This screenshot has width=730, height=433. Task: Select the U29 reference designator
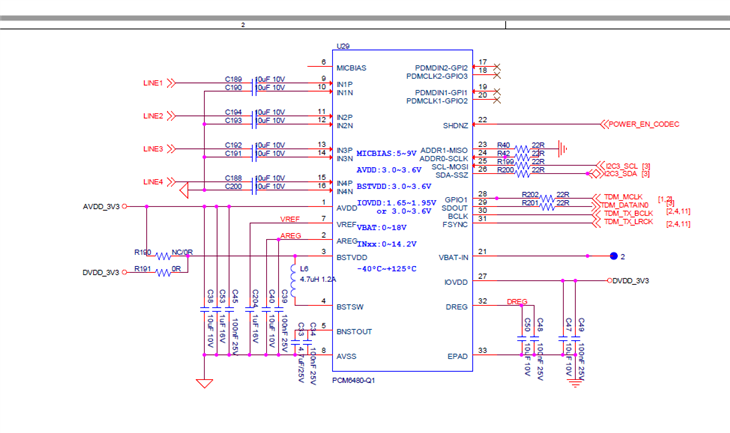pyautogui.click(x=343, y=46)
